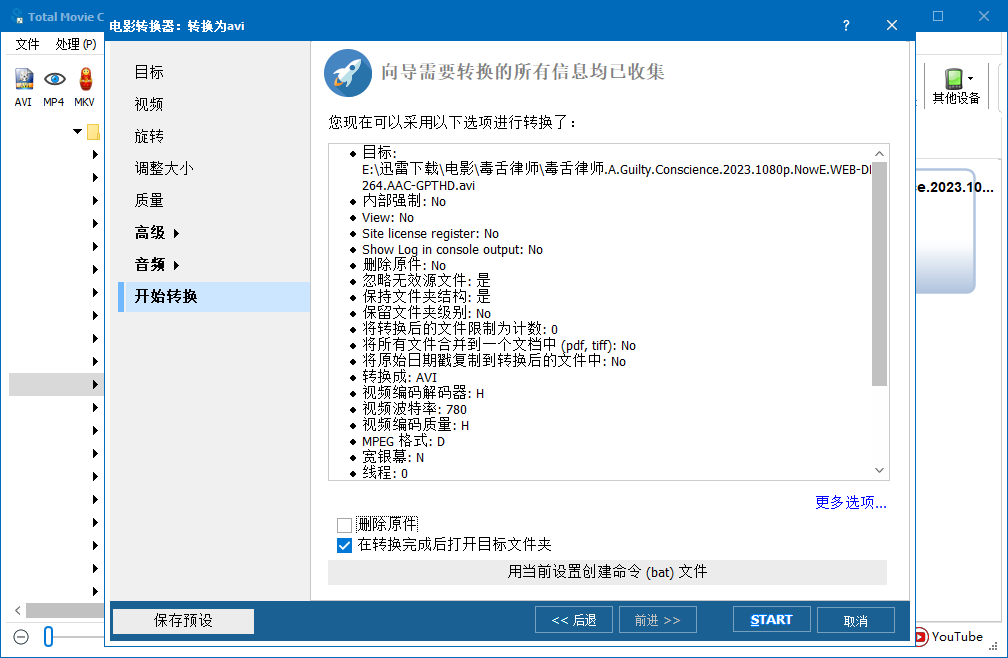Screen dimensions: 1008x658
Task: Disable opening target folder after conversion
Action: [344, 545]
